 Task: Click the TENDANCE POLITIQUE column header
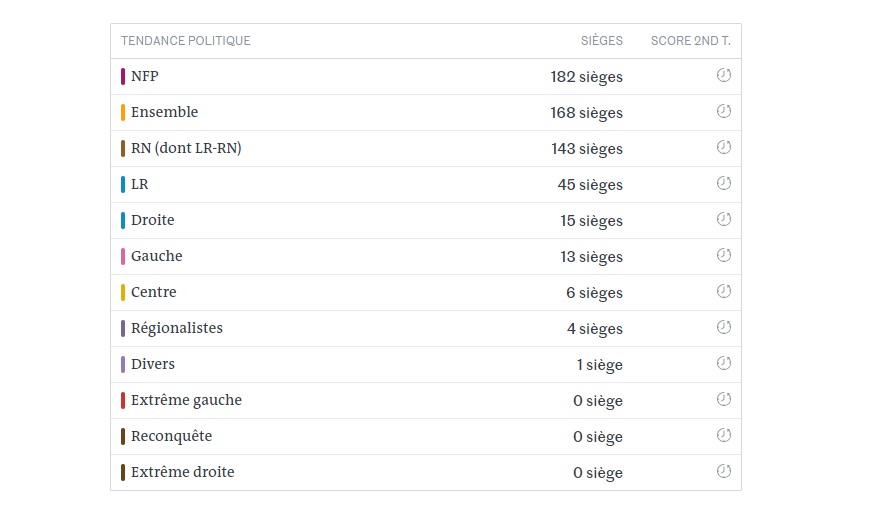point(186,41)
